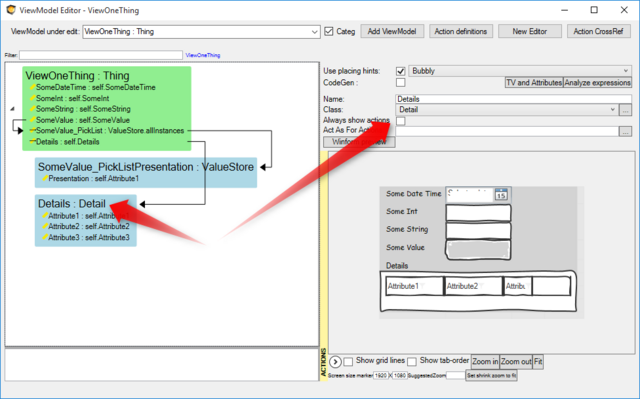Select SomeDateTime : self.SomeDateTime row
Screen dimensions: 640x399
point(96,87)
